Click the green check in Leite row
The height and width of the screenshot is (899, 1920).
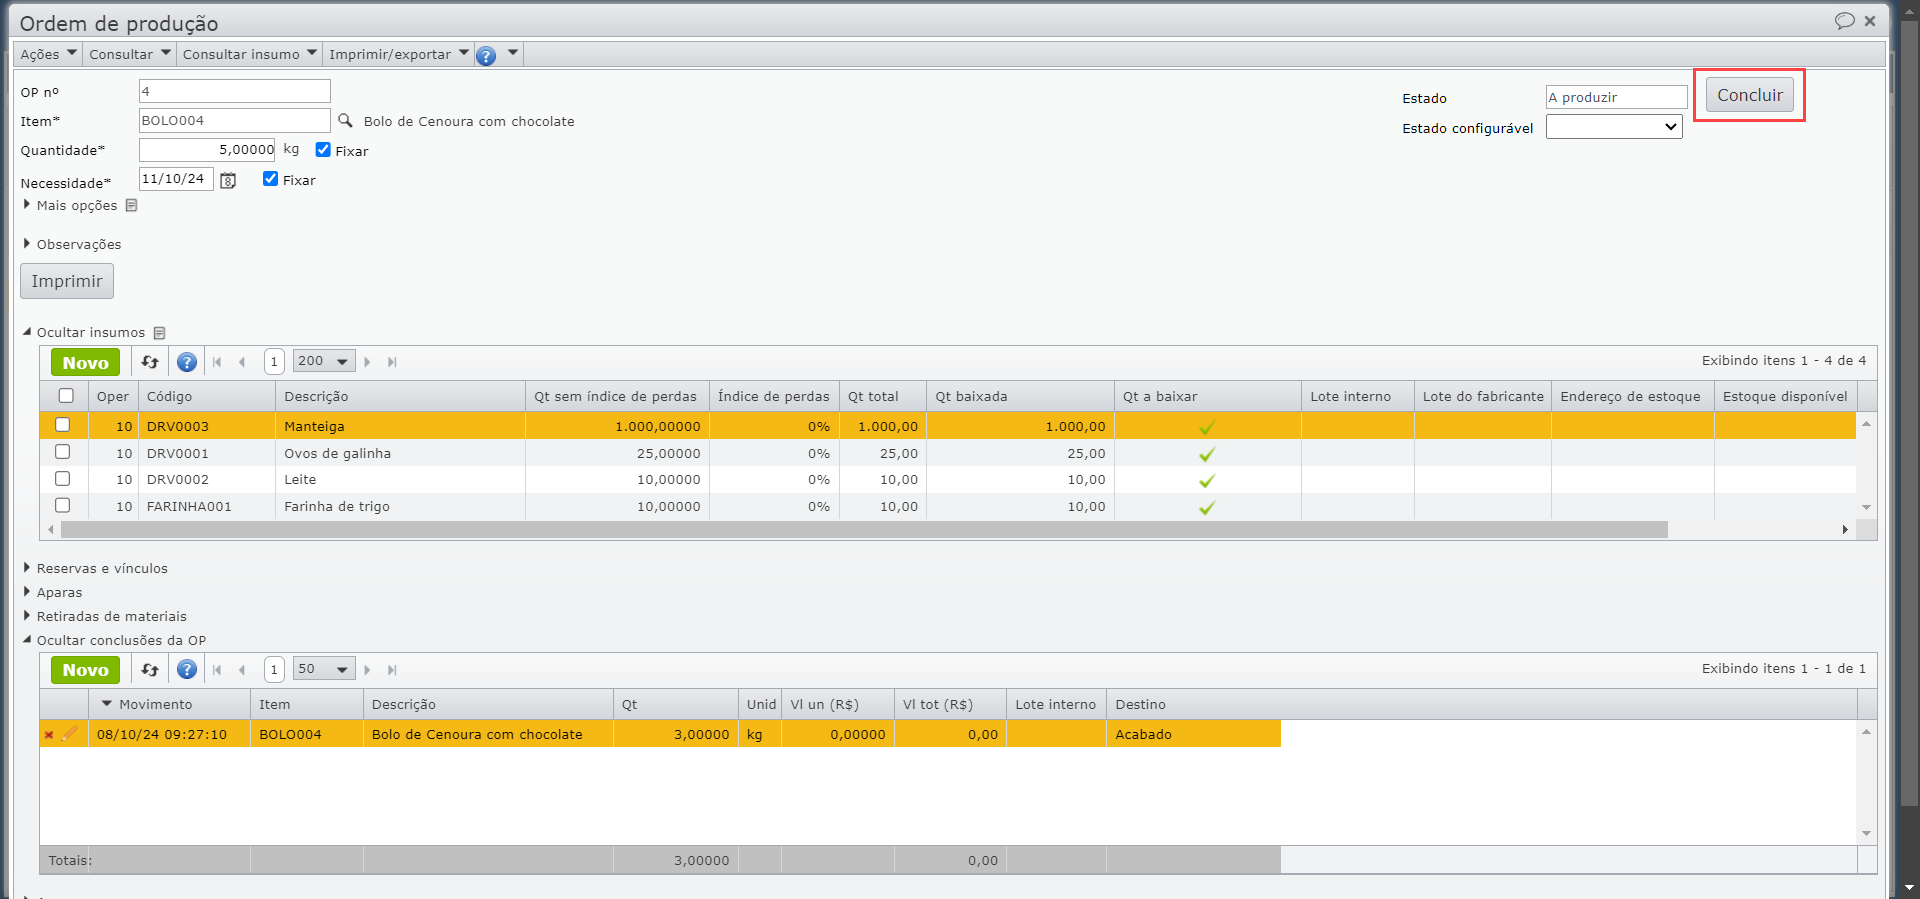click(1207, 481)
